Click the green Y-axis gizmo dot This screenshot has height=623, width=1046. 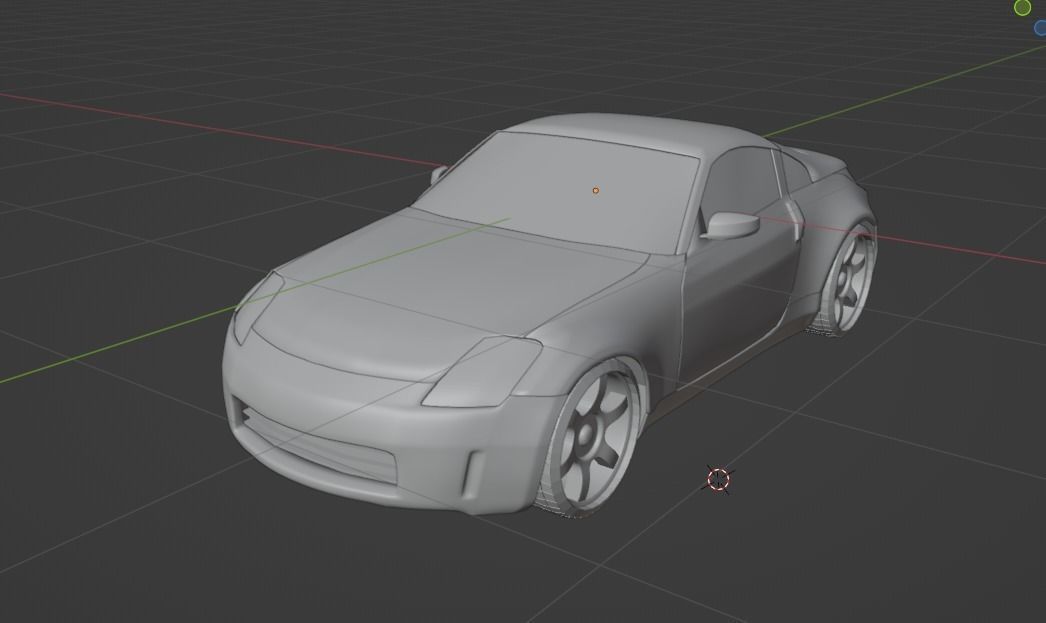[x=1022, y=8]
